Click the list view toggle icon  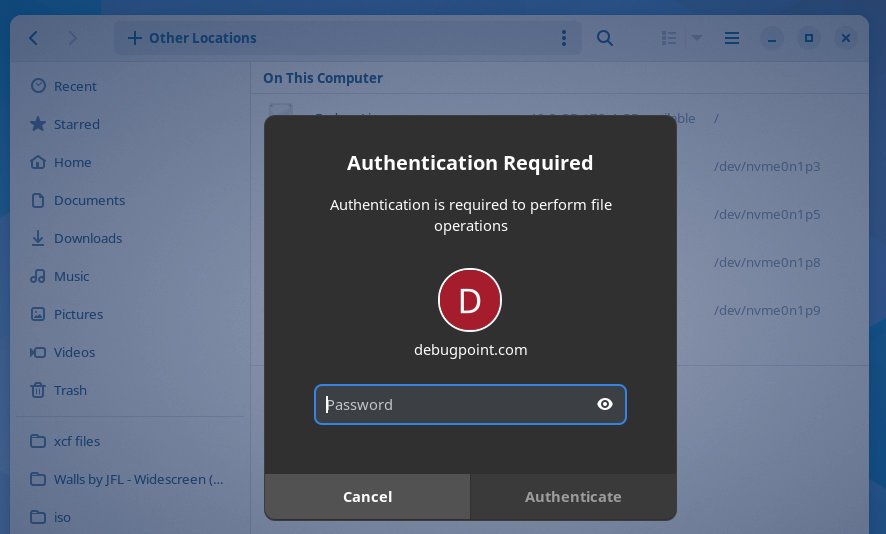click(x=670, y=38)
